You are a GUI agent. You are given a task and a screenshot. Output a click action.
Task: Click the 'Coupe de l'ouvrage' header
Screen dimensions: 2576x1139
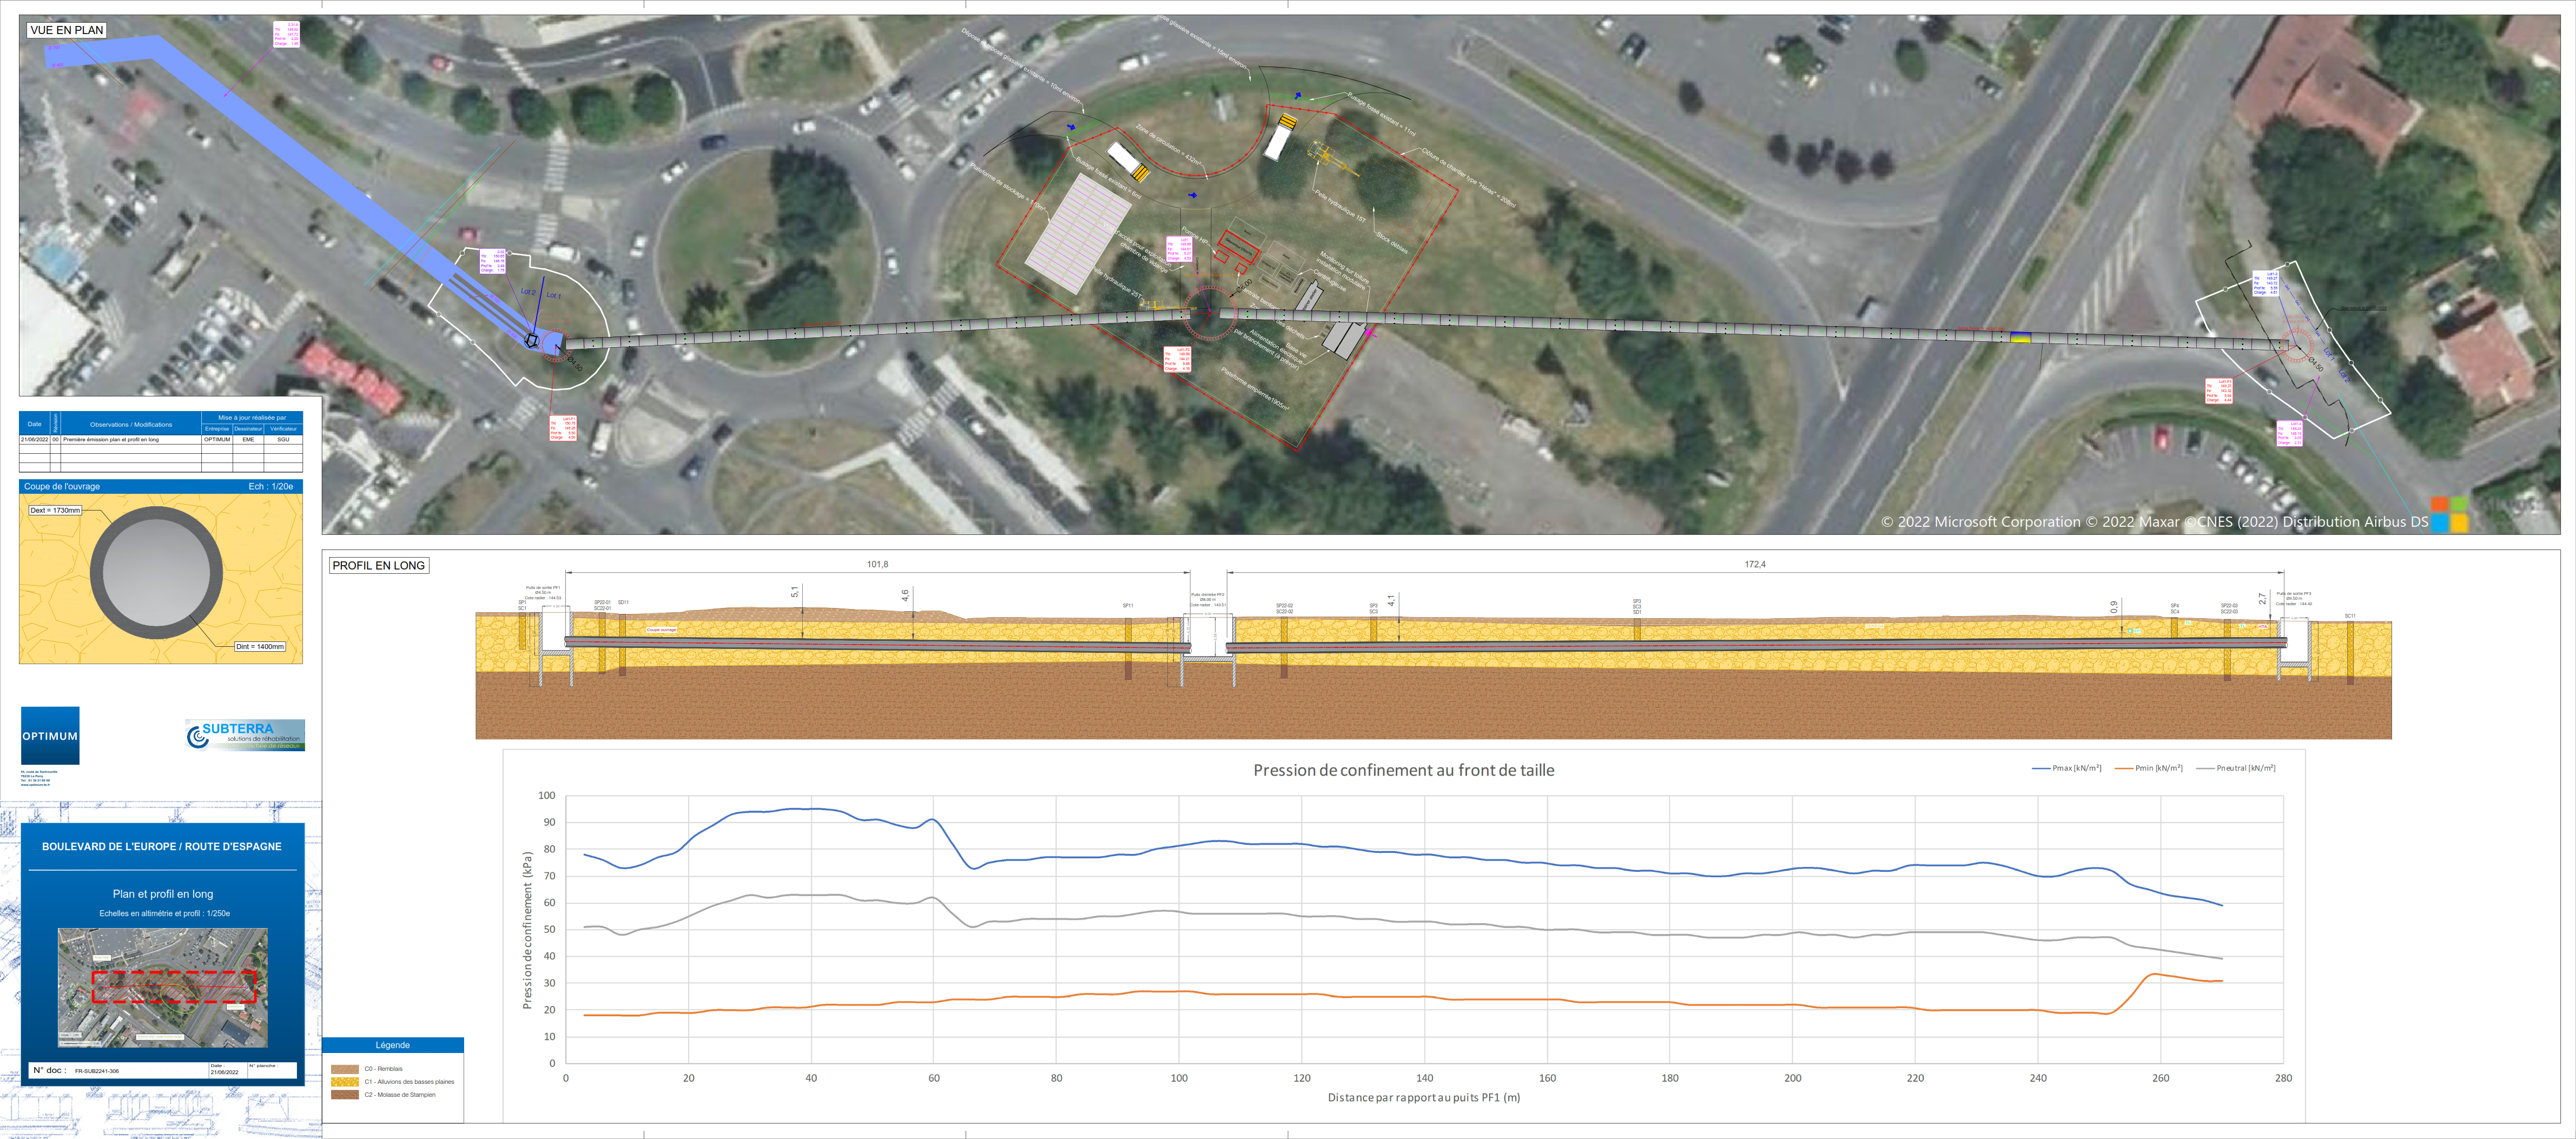[62, 486]
